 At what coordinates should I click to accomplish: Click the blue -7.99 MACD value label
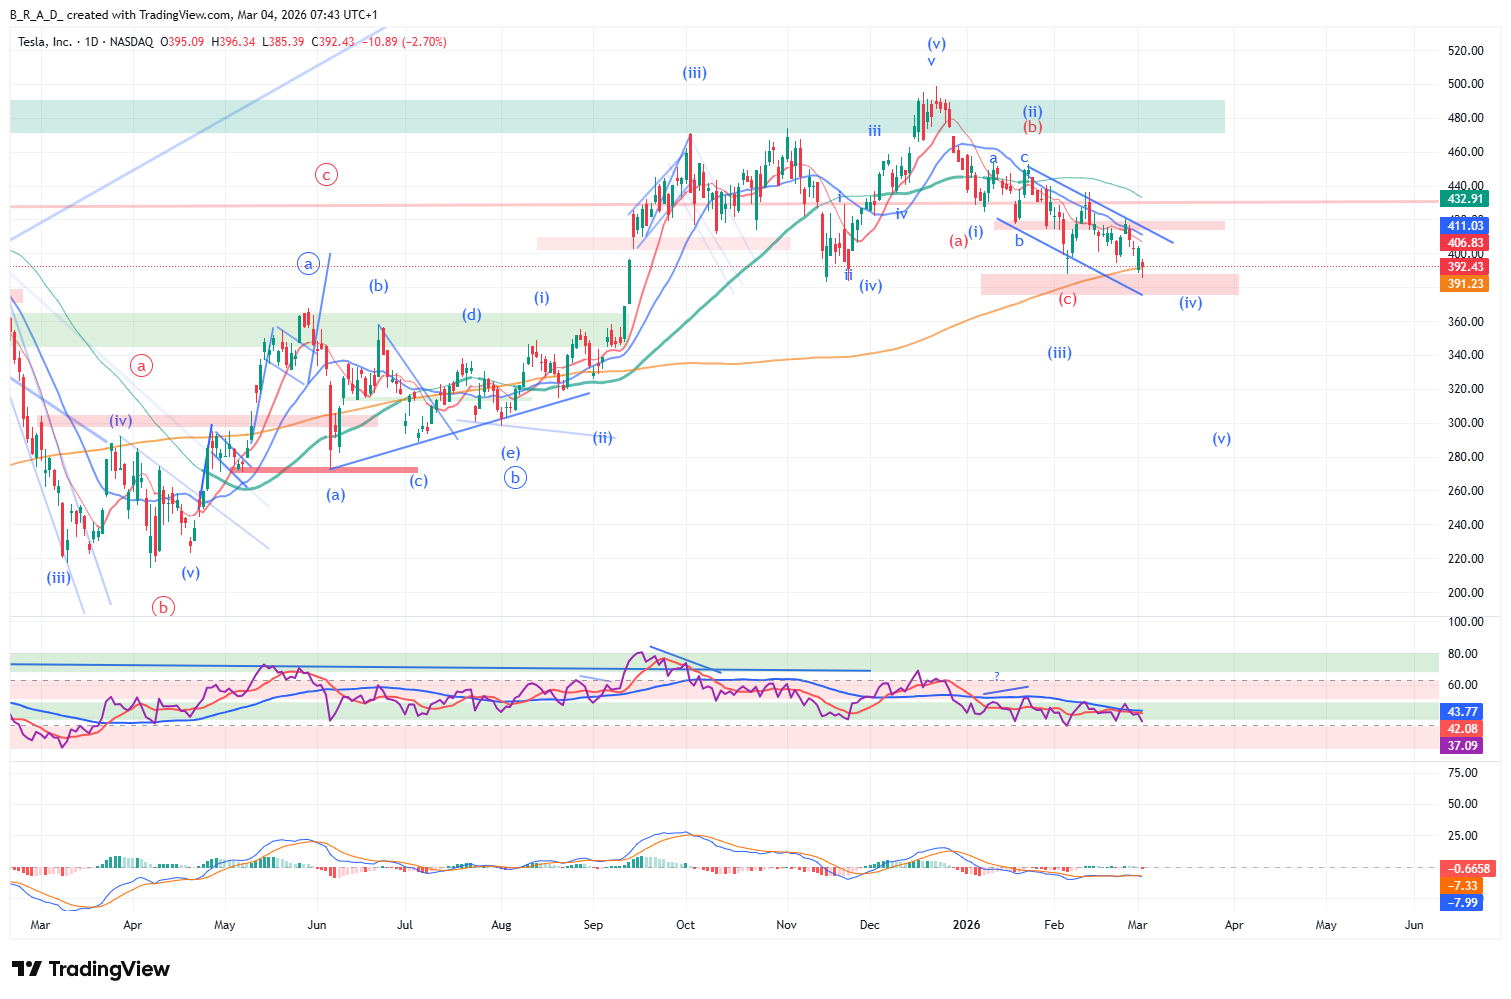[1462, 903]
